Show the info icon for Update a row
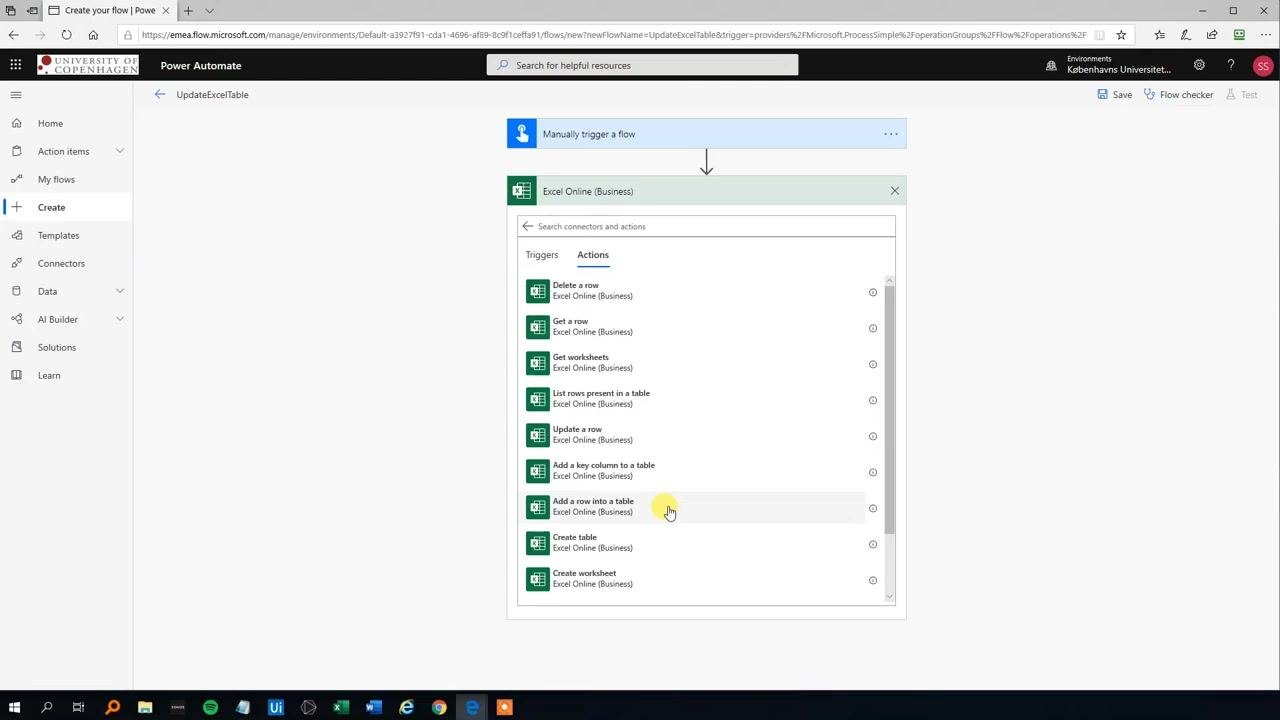This screenshot has height=720, width=1280. [873, 437]
